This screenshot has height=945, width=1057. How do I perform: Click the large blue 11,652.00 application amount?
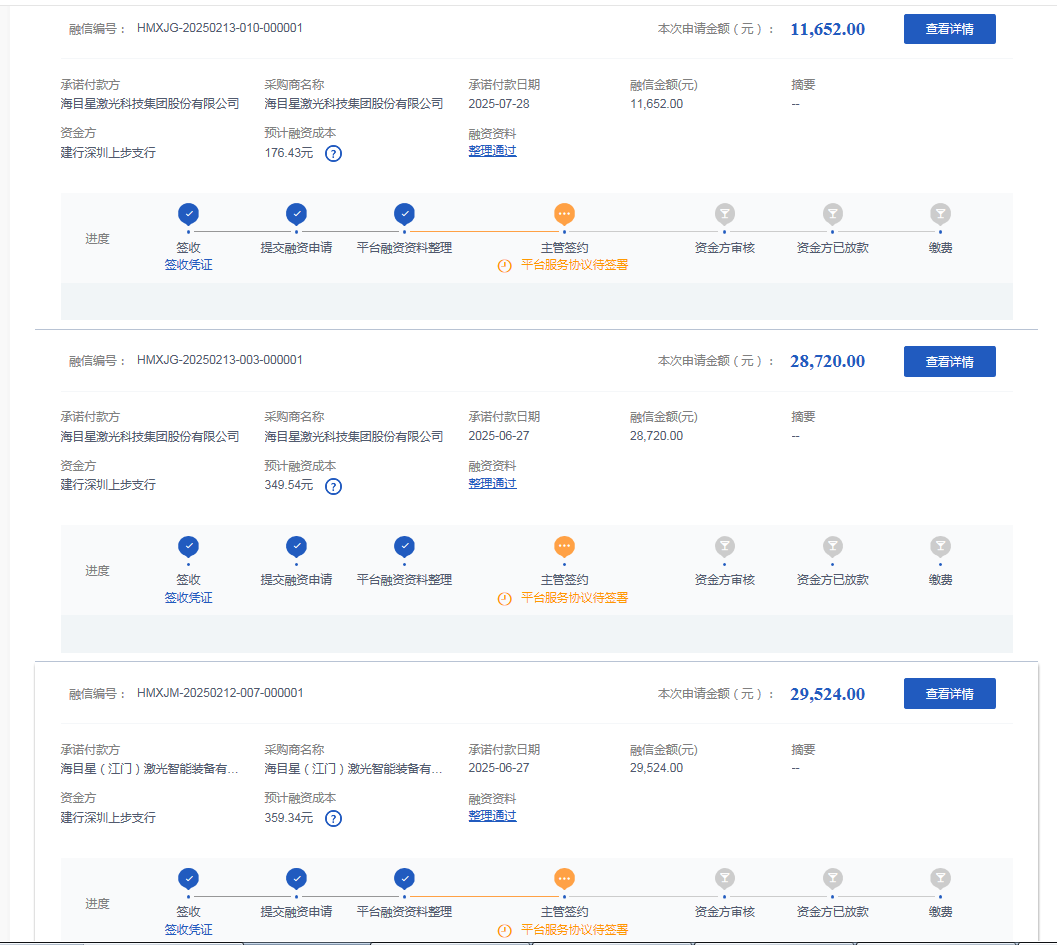(x=827, y=29)
